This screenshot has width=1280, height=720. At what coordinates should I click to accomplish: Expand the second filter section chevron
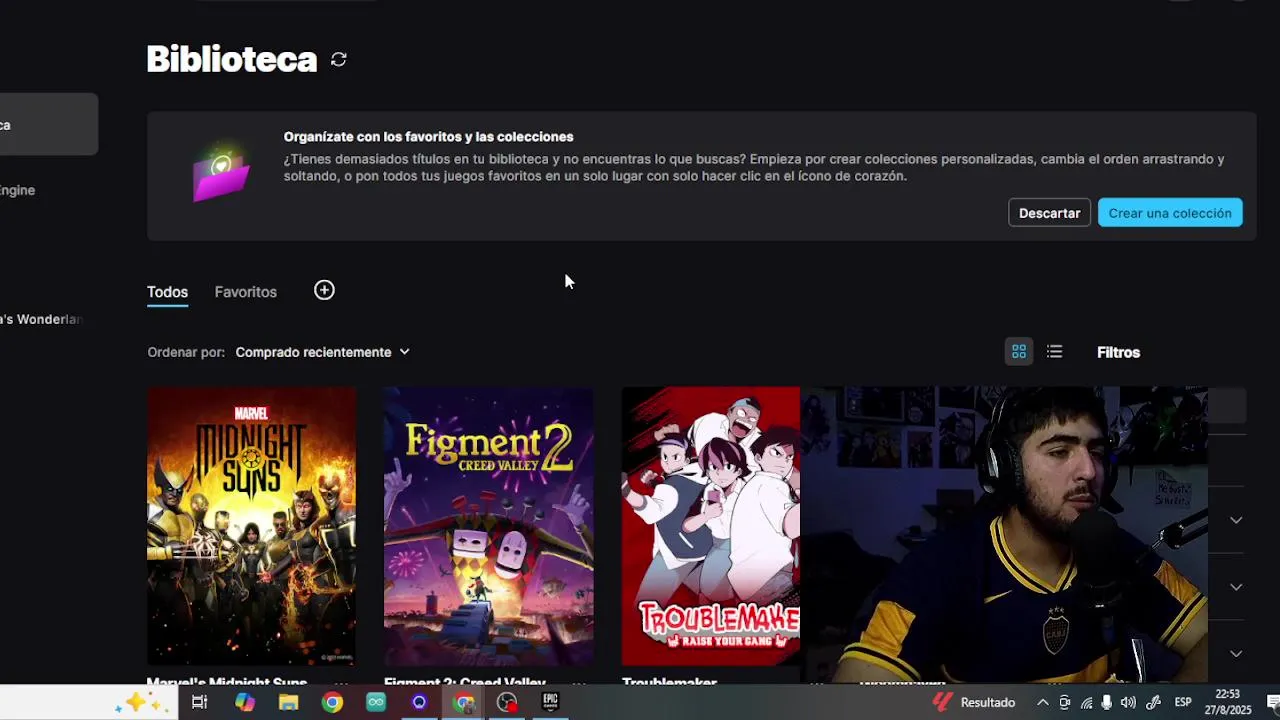coord(1236,587)
